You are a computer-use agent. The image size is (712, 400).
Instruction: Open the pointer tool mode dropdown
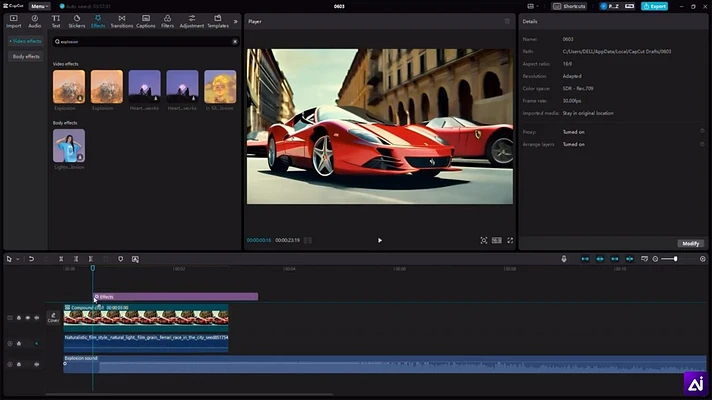coord(18,259)
